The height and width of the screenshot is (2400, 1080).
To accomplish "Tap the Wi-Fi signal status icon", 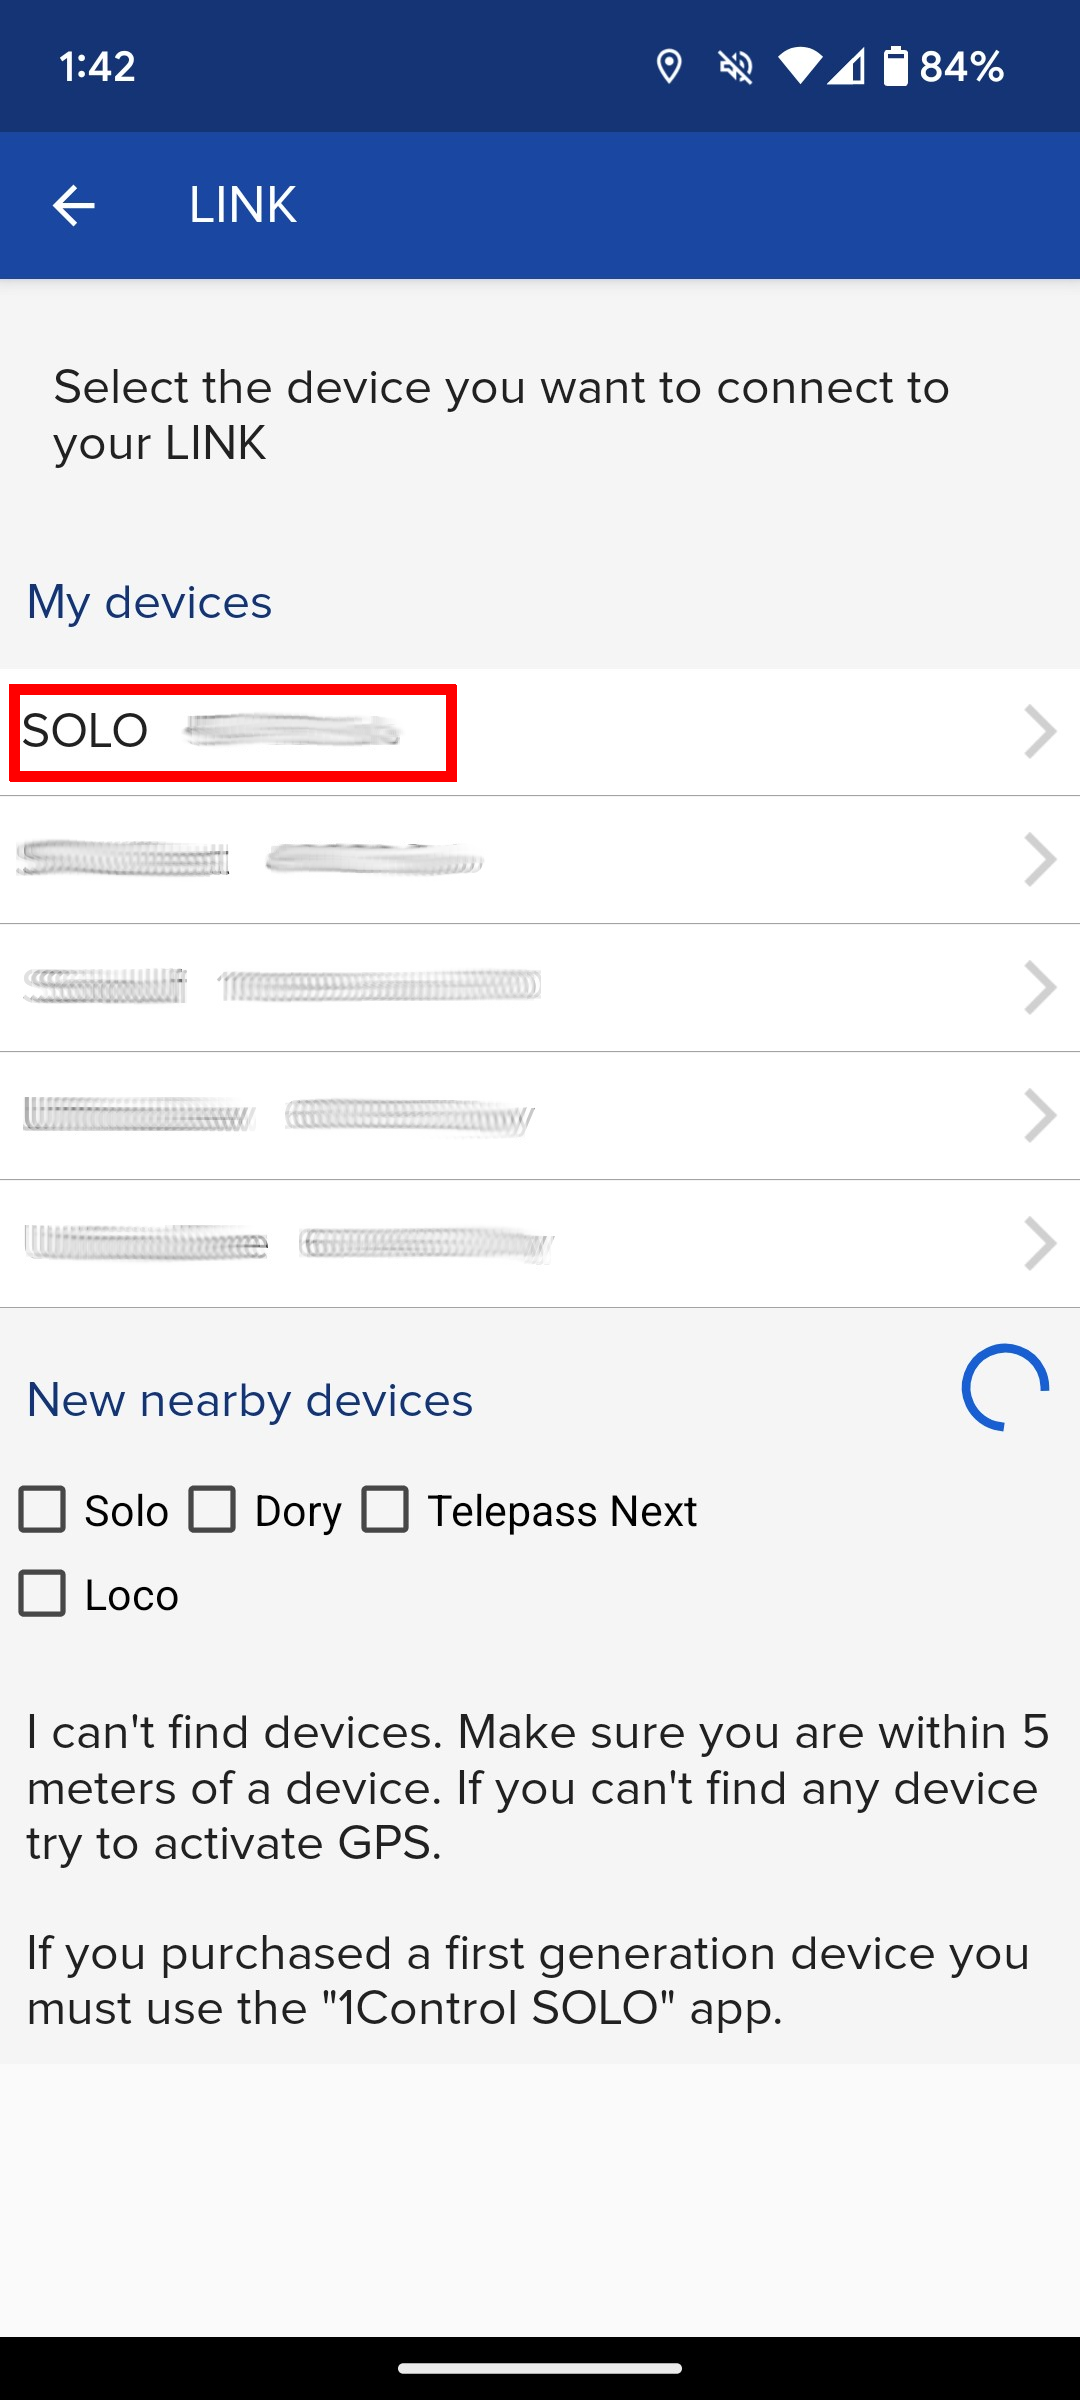I will pyautogui.click(x=800, y=67).
